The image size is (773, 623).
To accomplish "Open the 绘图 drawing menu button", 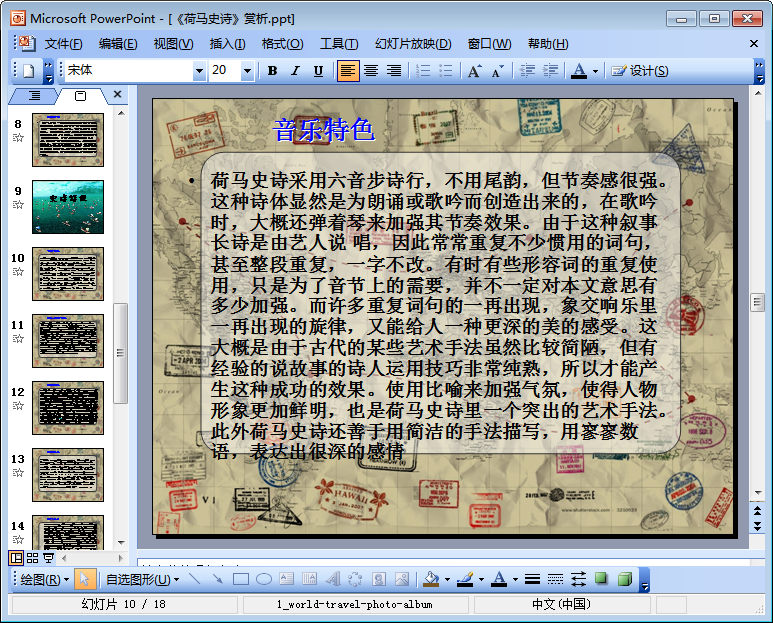I will pyautogui.click(x=43, y=579).
